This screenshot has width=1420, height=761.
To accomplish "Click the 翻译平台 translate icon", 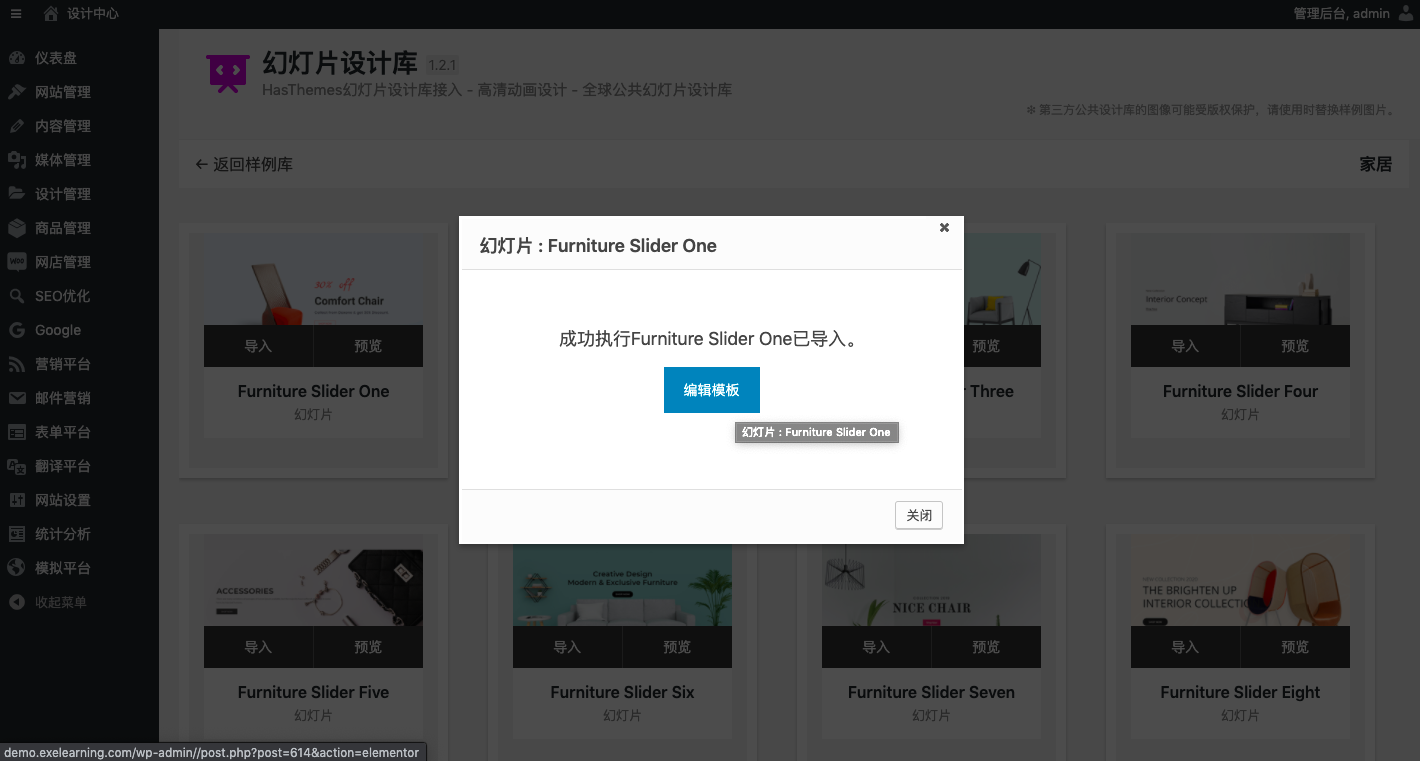I will [x=17, y=466].
